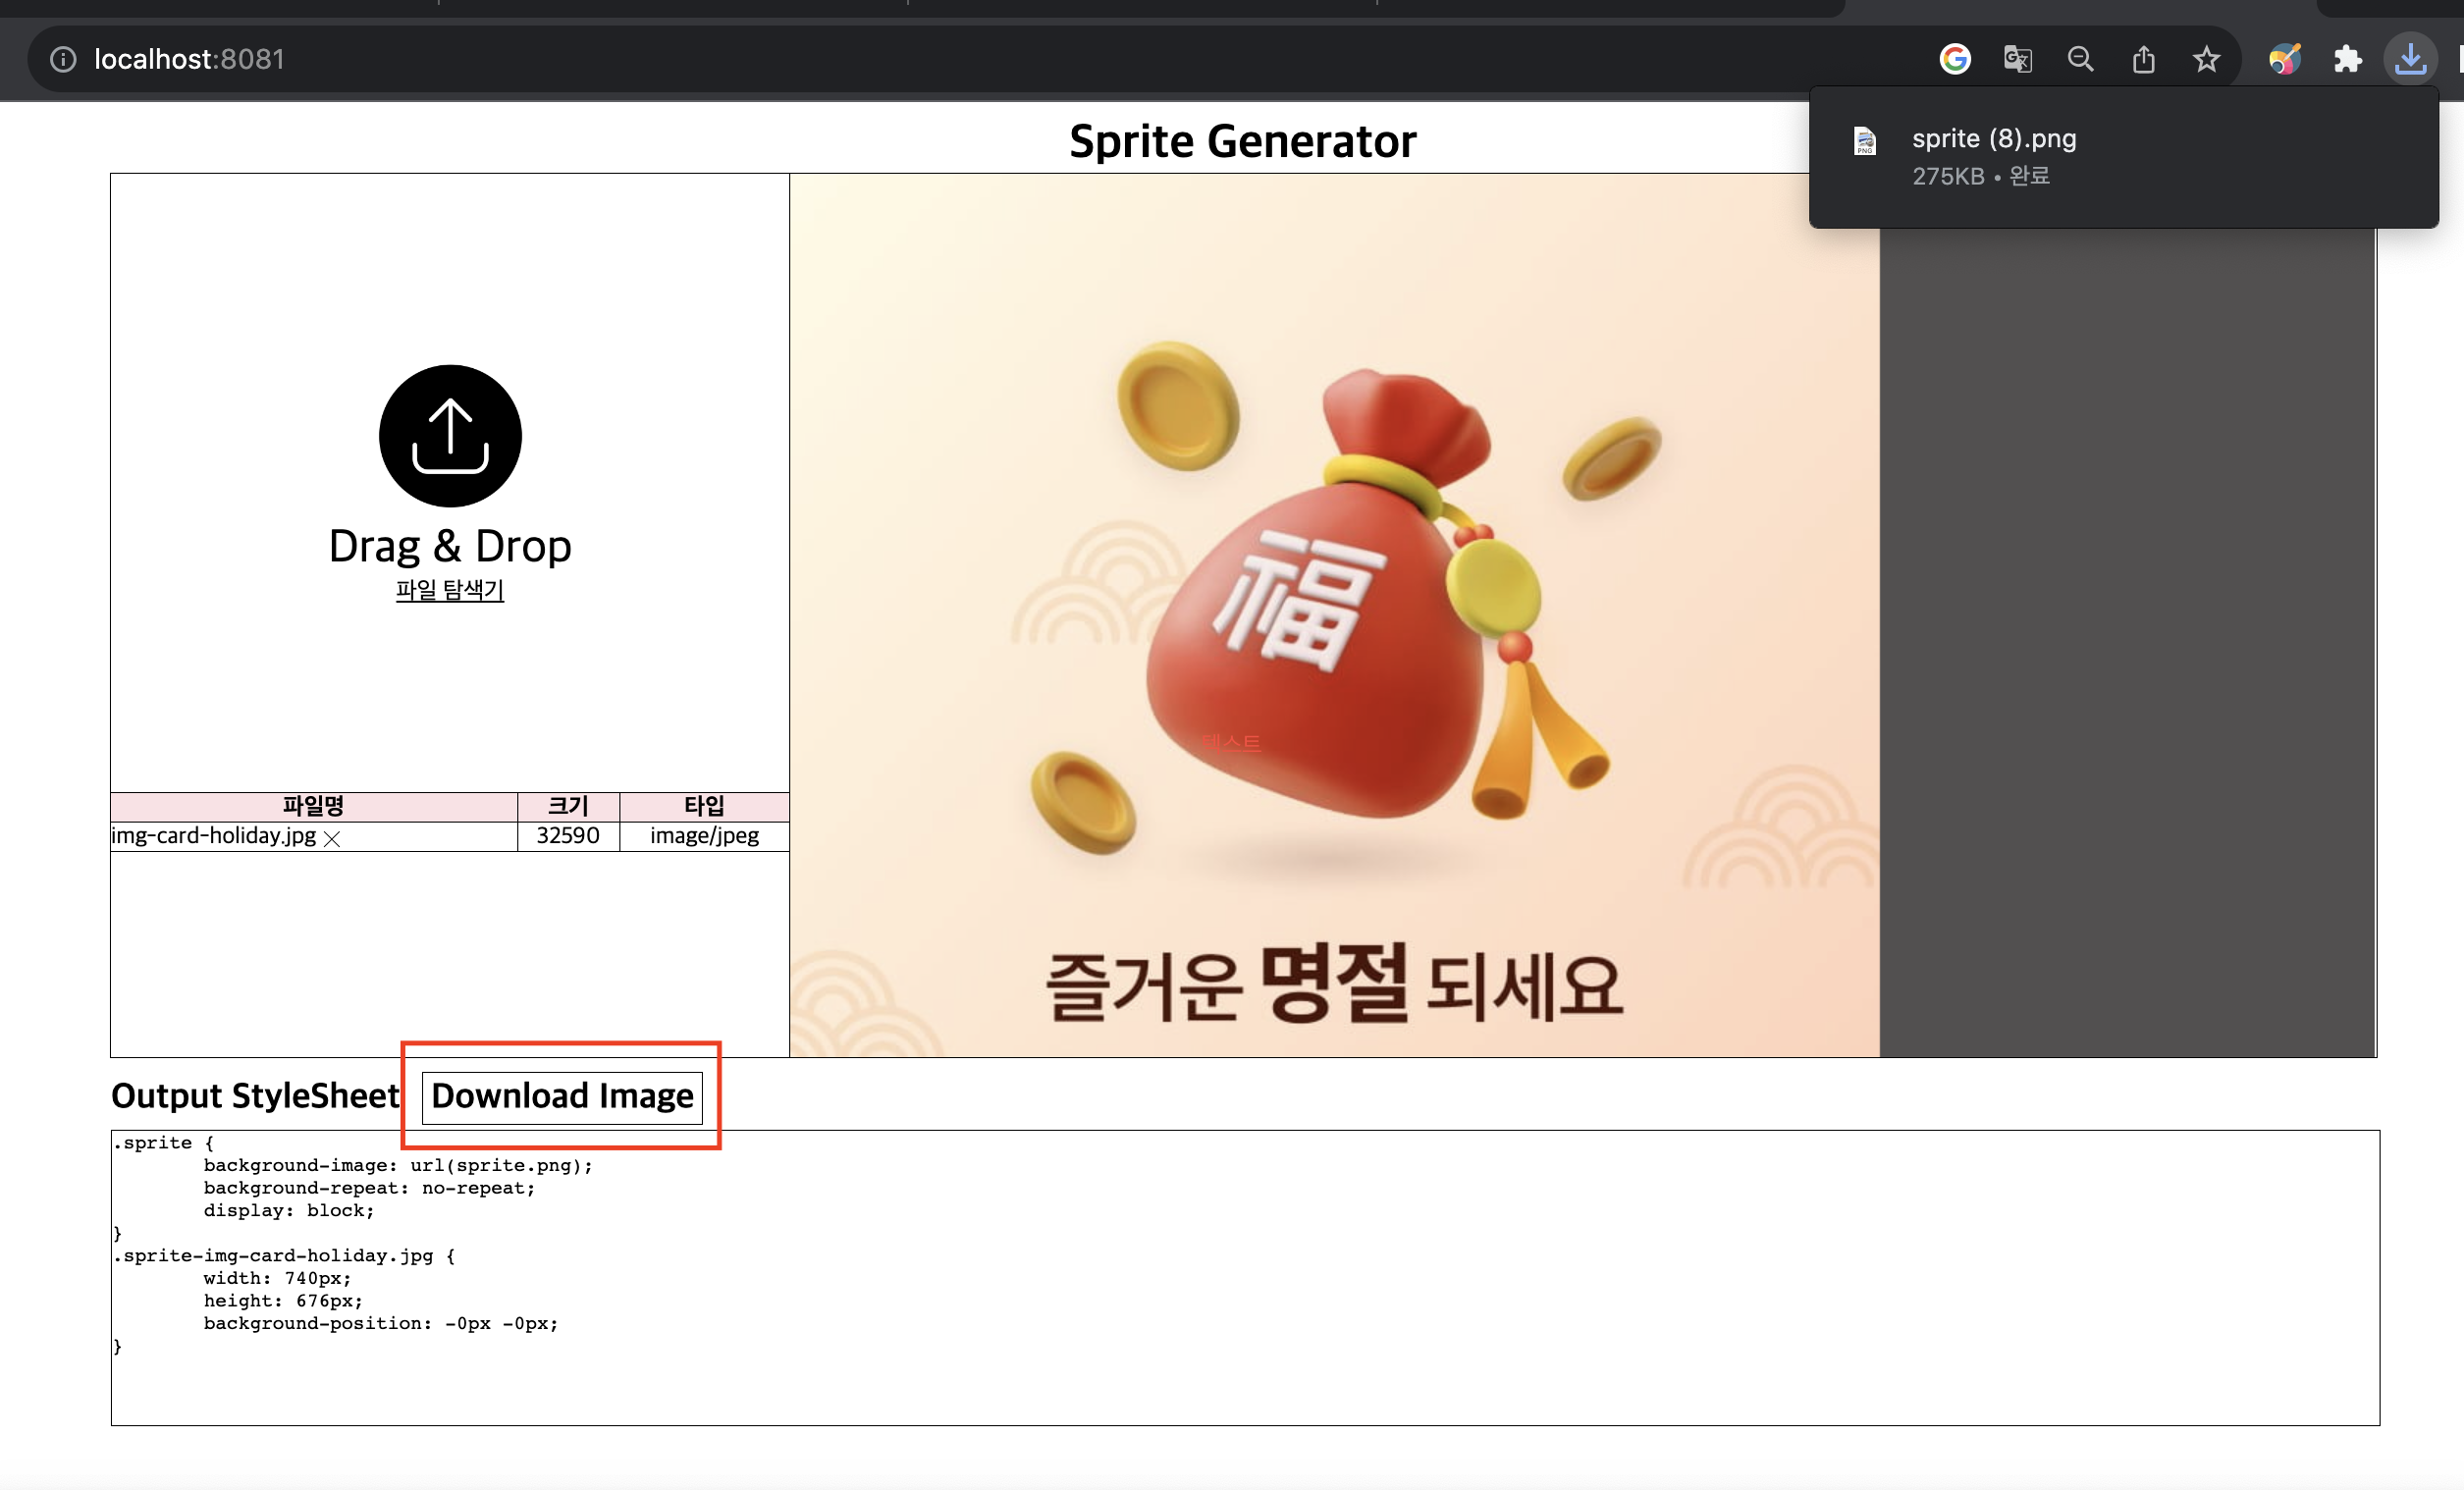Click the page info icon in the address bar
The width and height of the screenshot is (2464, 1490).
63,58
